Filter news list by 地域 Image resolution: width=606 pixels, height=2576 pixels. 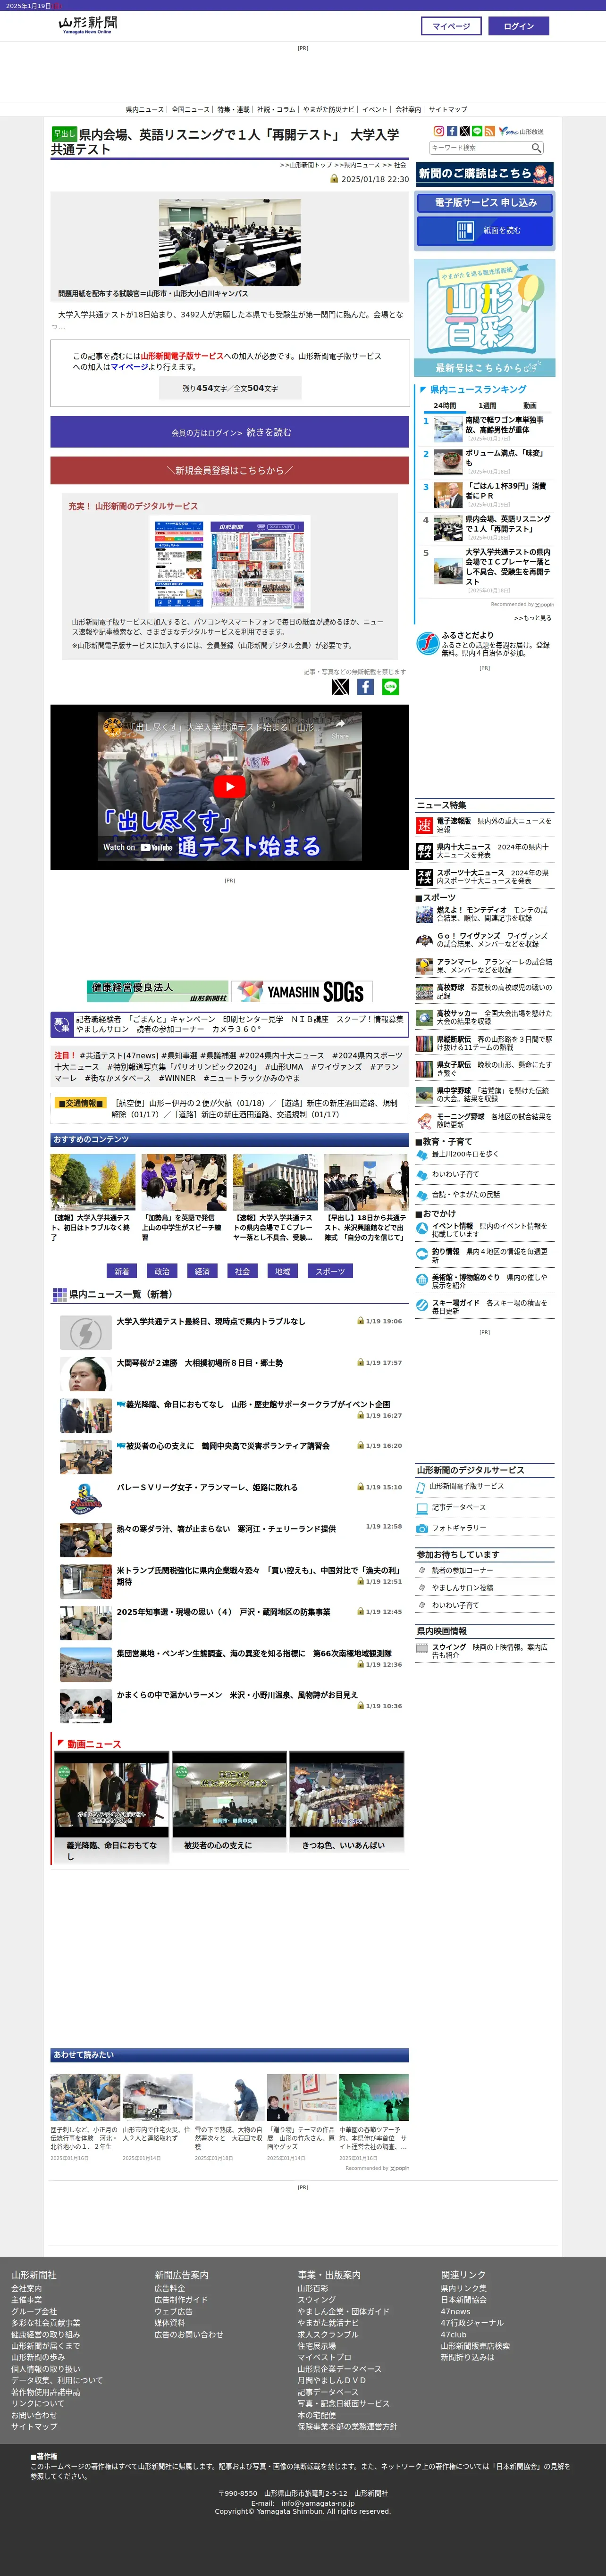[x=282, y=1271]
